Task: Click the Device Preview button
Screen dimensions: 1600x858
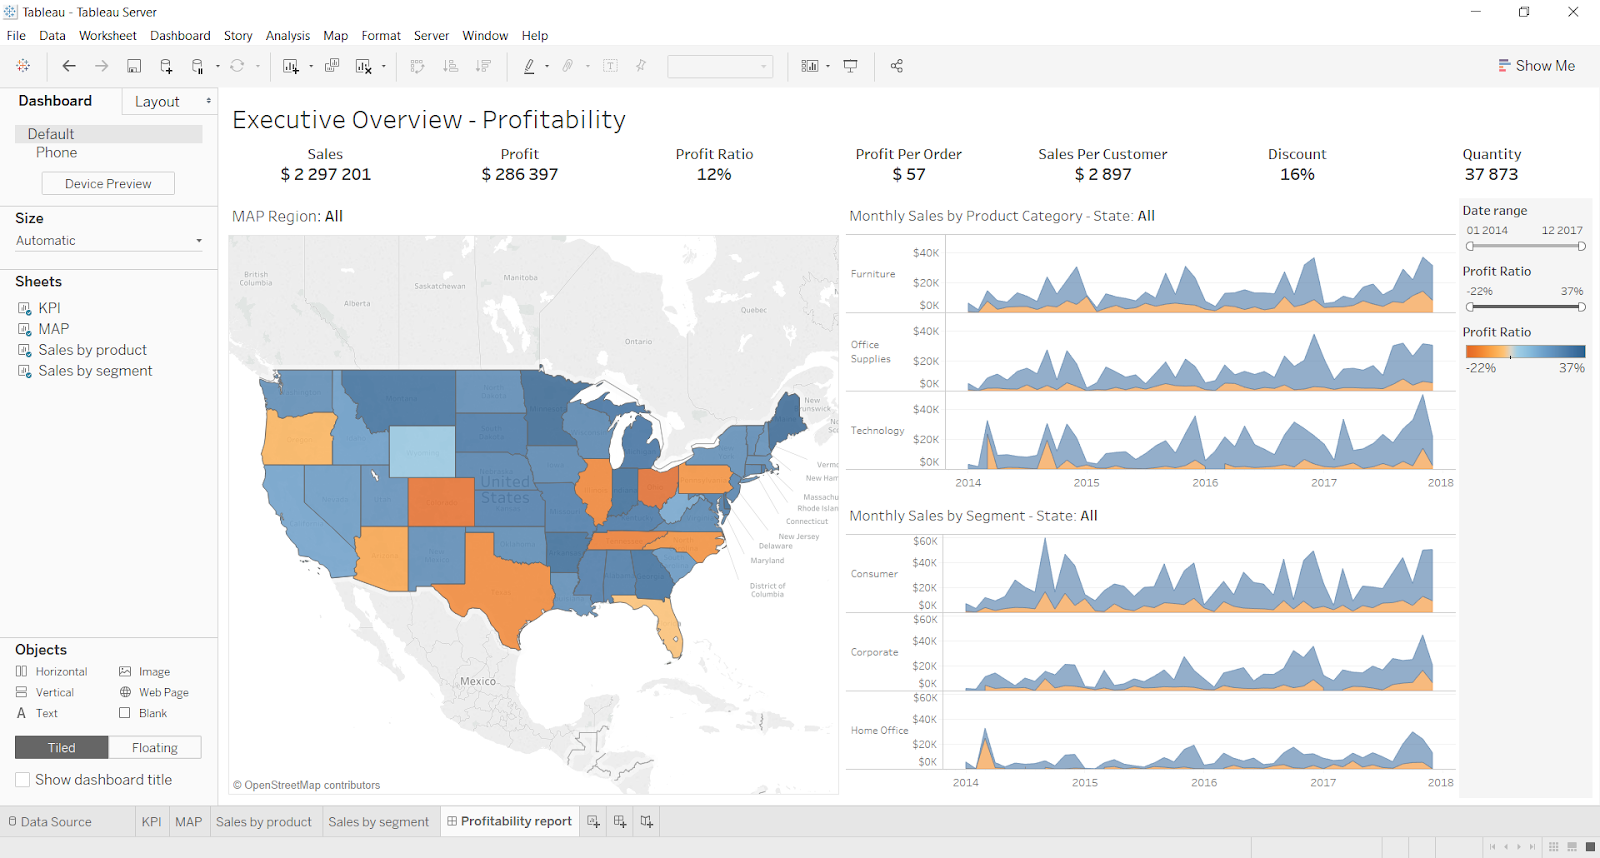Action: click(108, 184)
